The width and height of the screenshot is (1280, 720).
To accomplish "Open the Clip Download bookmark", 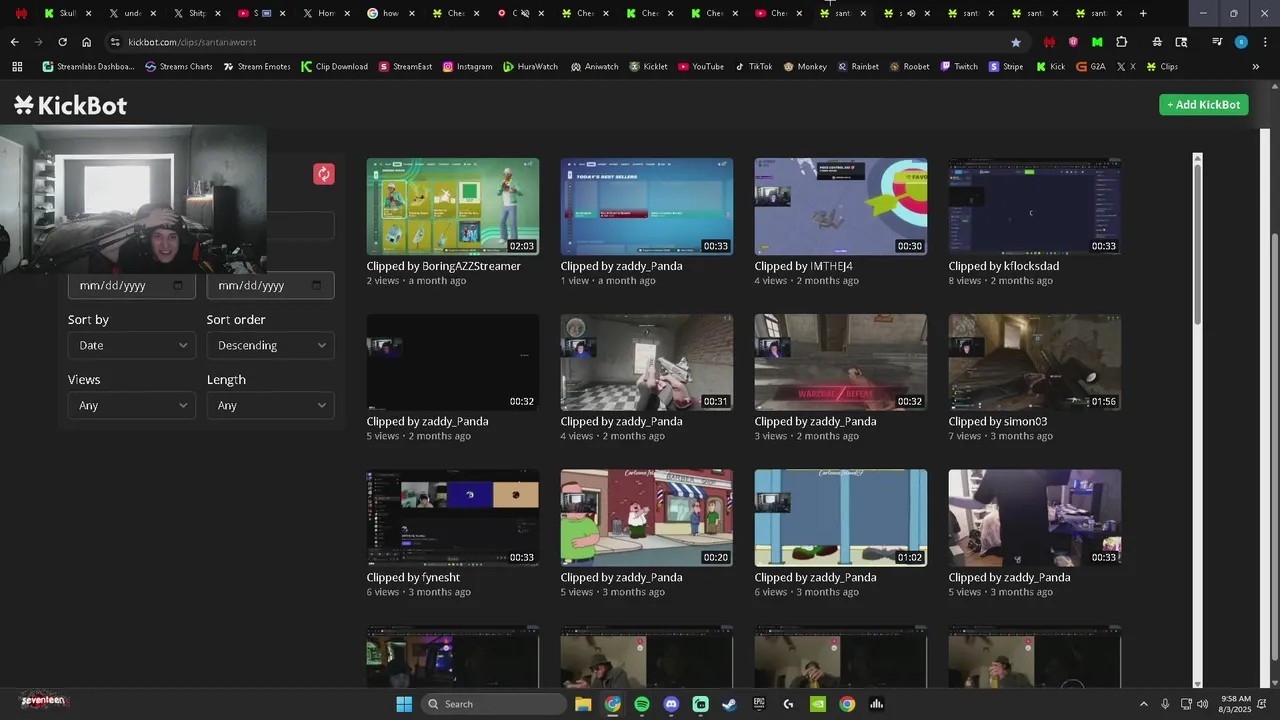I will pos(335,66).
